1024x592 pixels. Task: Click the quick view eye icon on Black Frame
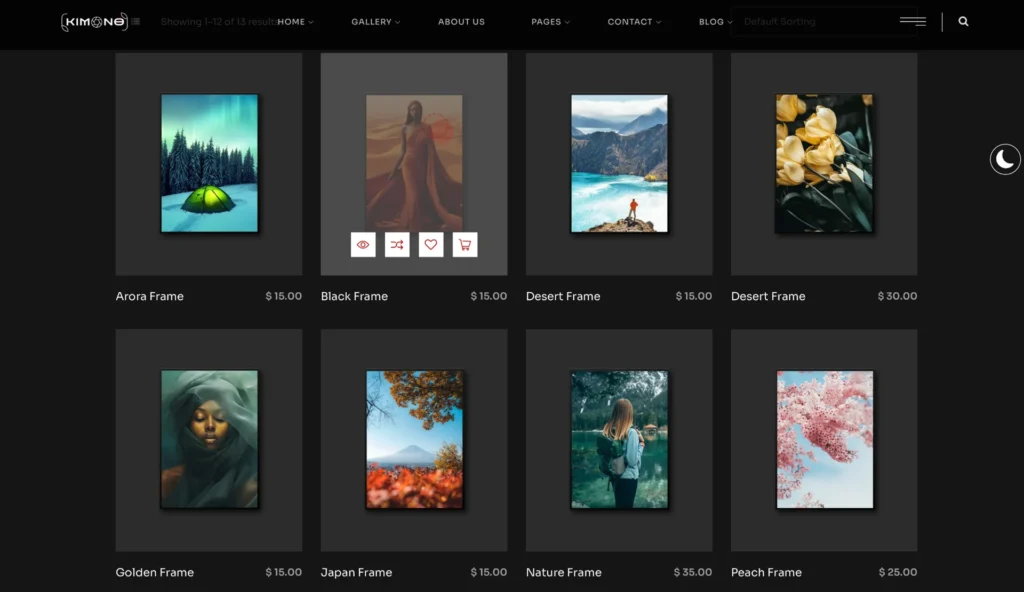363,245
